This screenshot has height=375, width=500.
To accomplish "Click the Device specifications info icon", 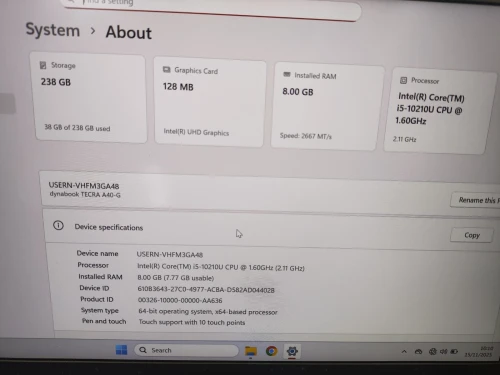I will [x=58, y=226].
